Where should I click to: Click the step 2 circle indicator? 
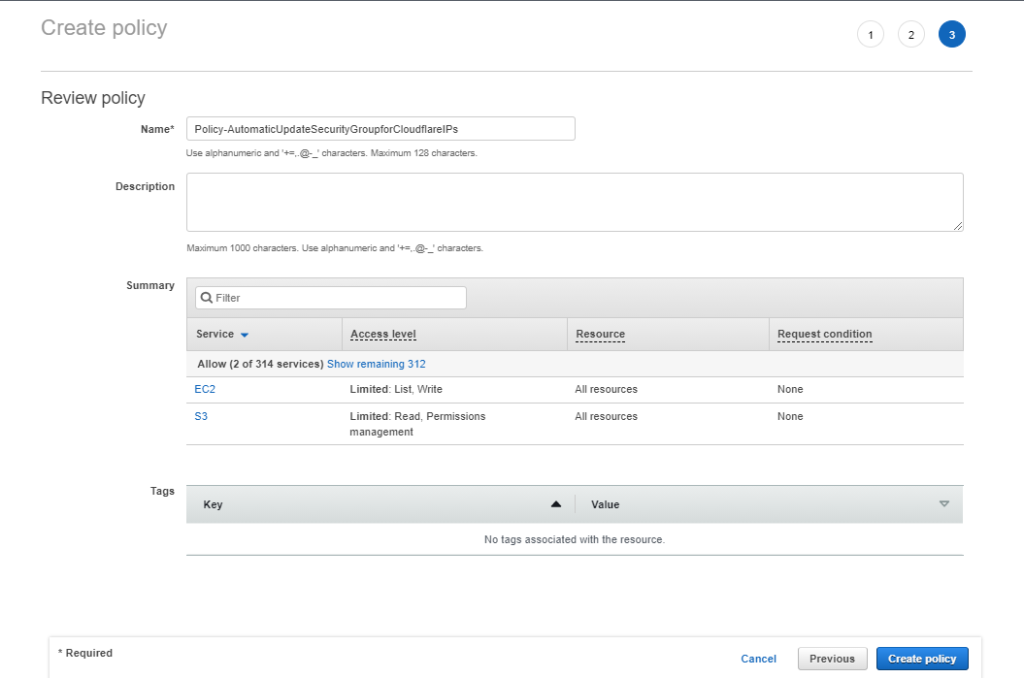pos(911,35)
